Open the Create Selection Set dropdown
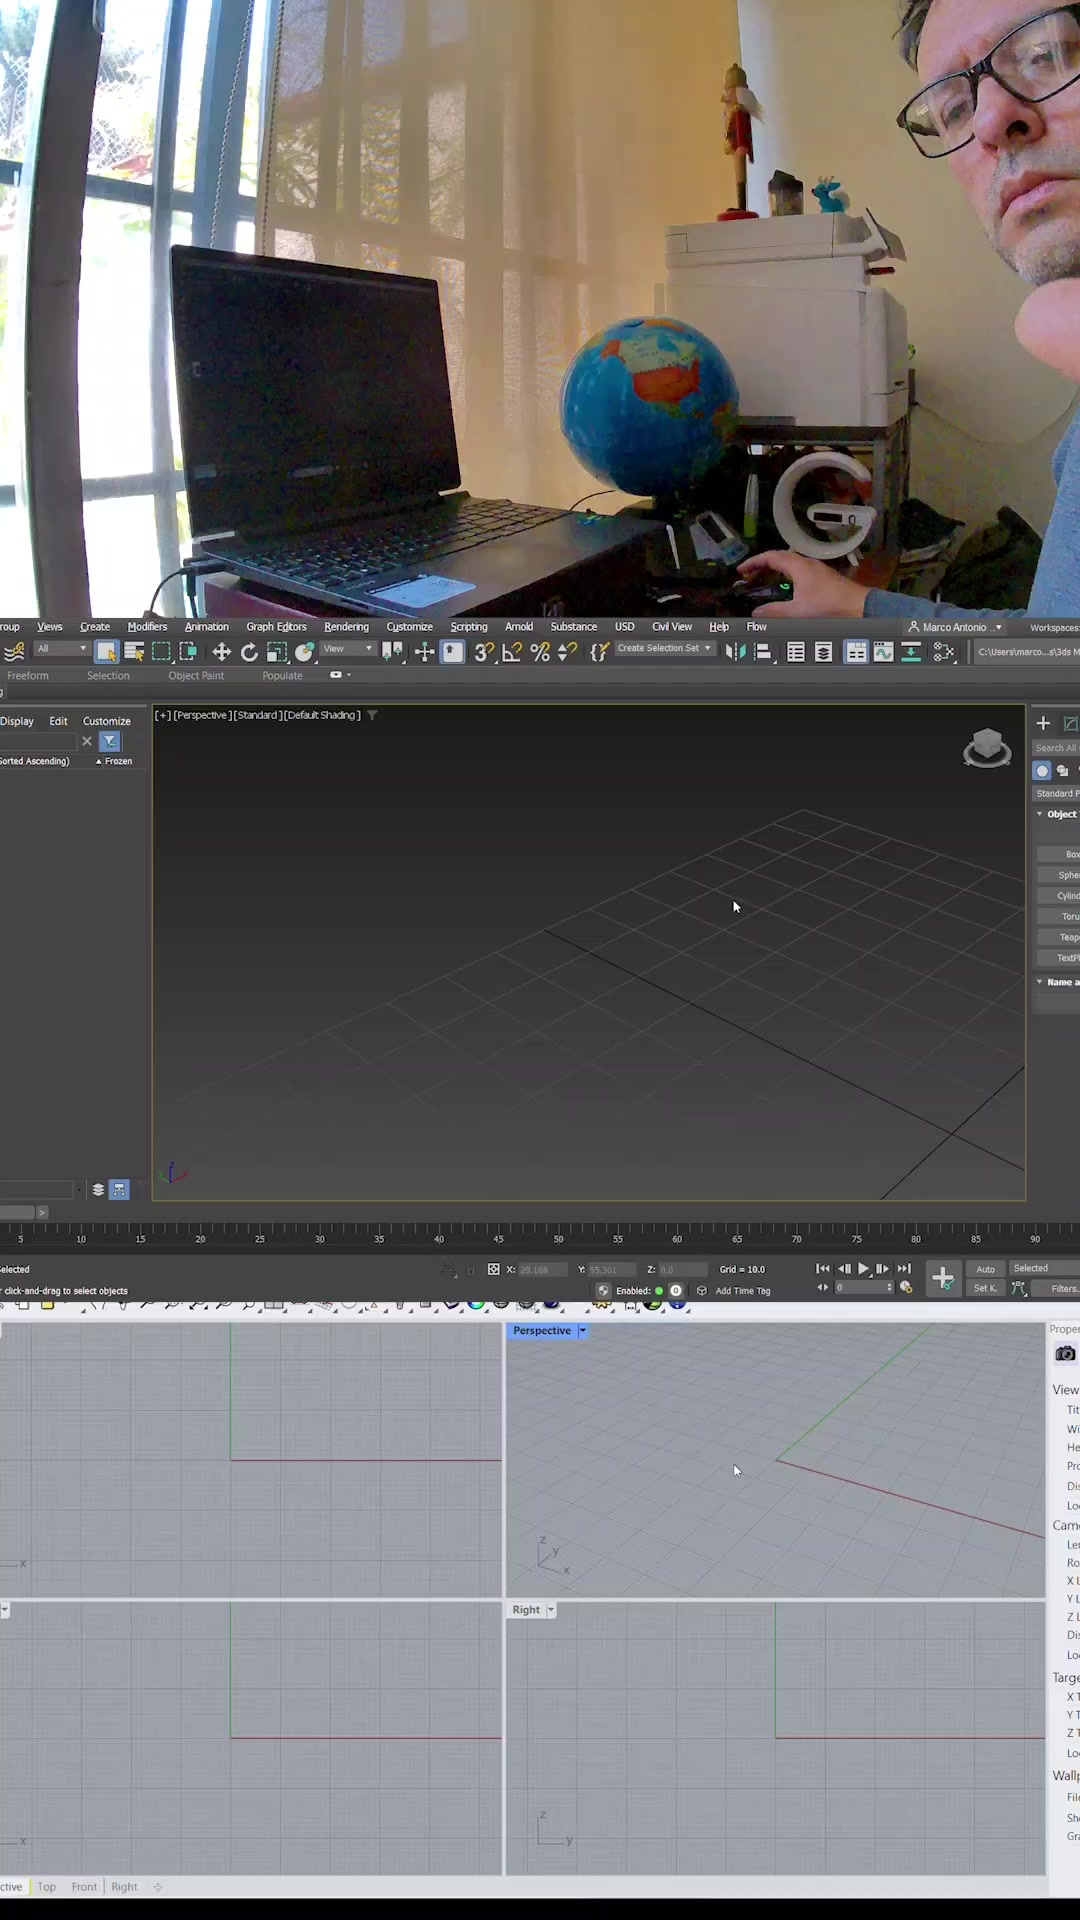This screenshot has height=1920, width=1080. [x=664, y=648]
